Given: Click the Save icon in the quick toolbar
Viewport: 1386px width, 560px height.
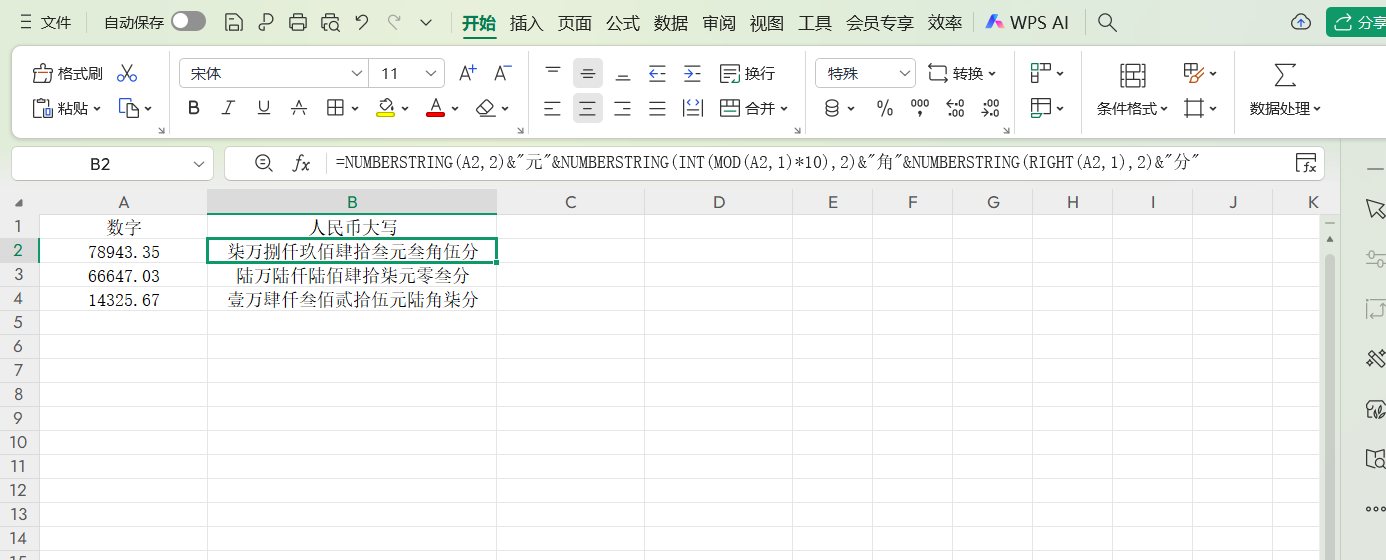Looking at the screenshot, I should [234, 22].
